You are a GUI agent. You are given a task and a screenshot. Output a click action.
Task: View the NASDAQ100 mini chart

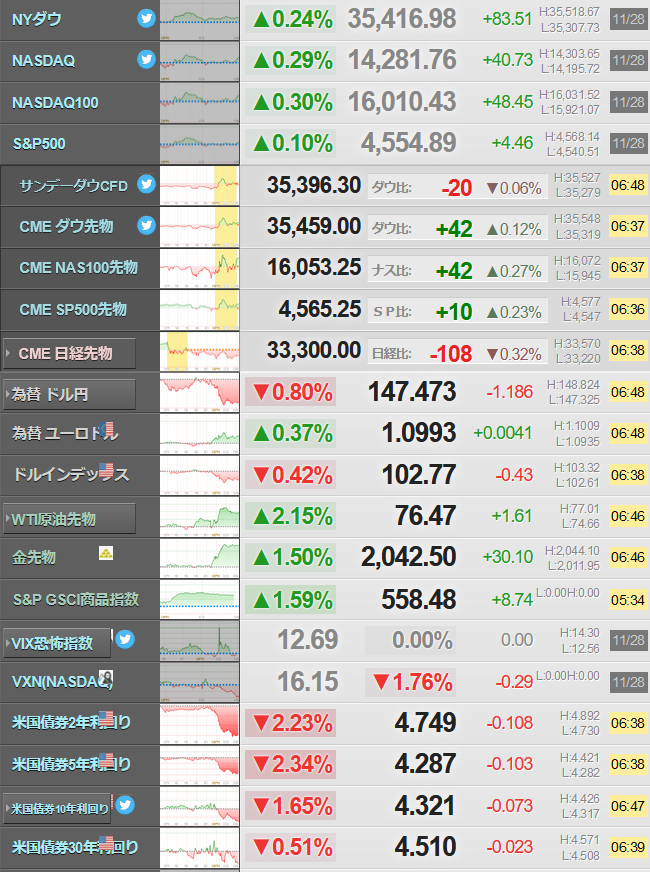point(200,103)
